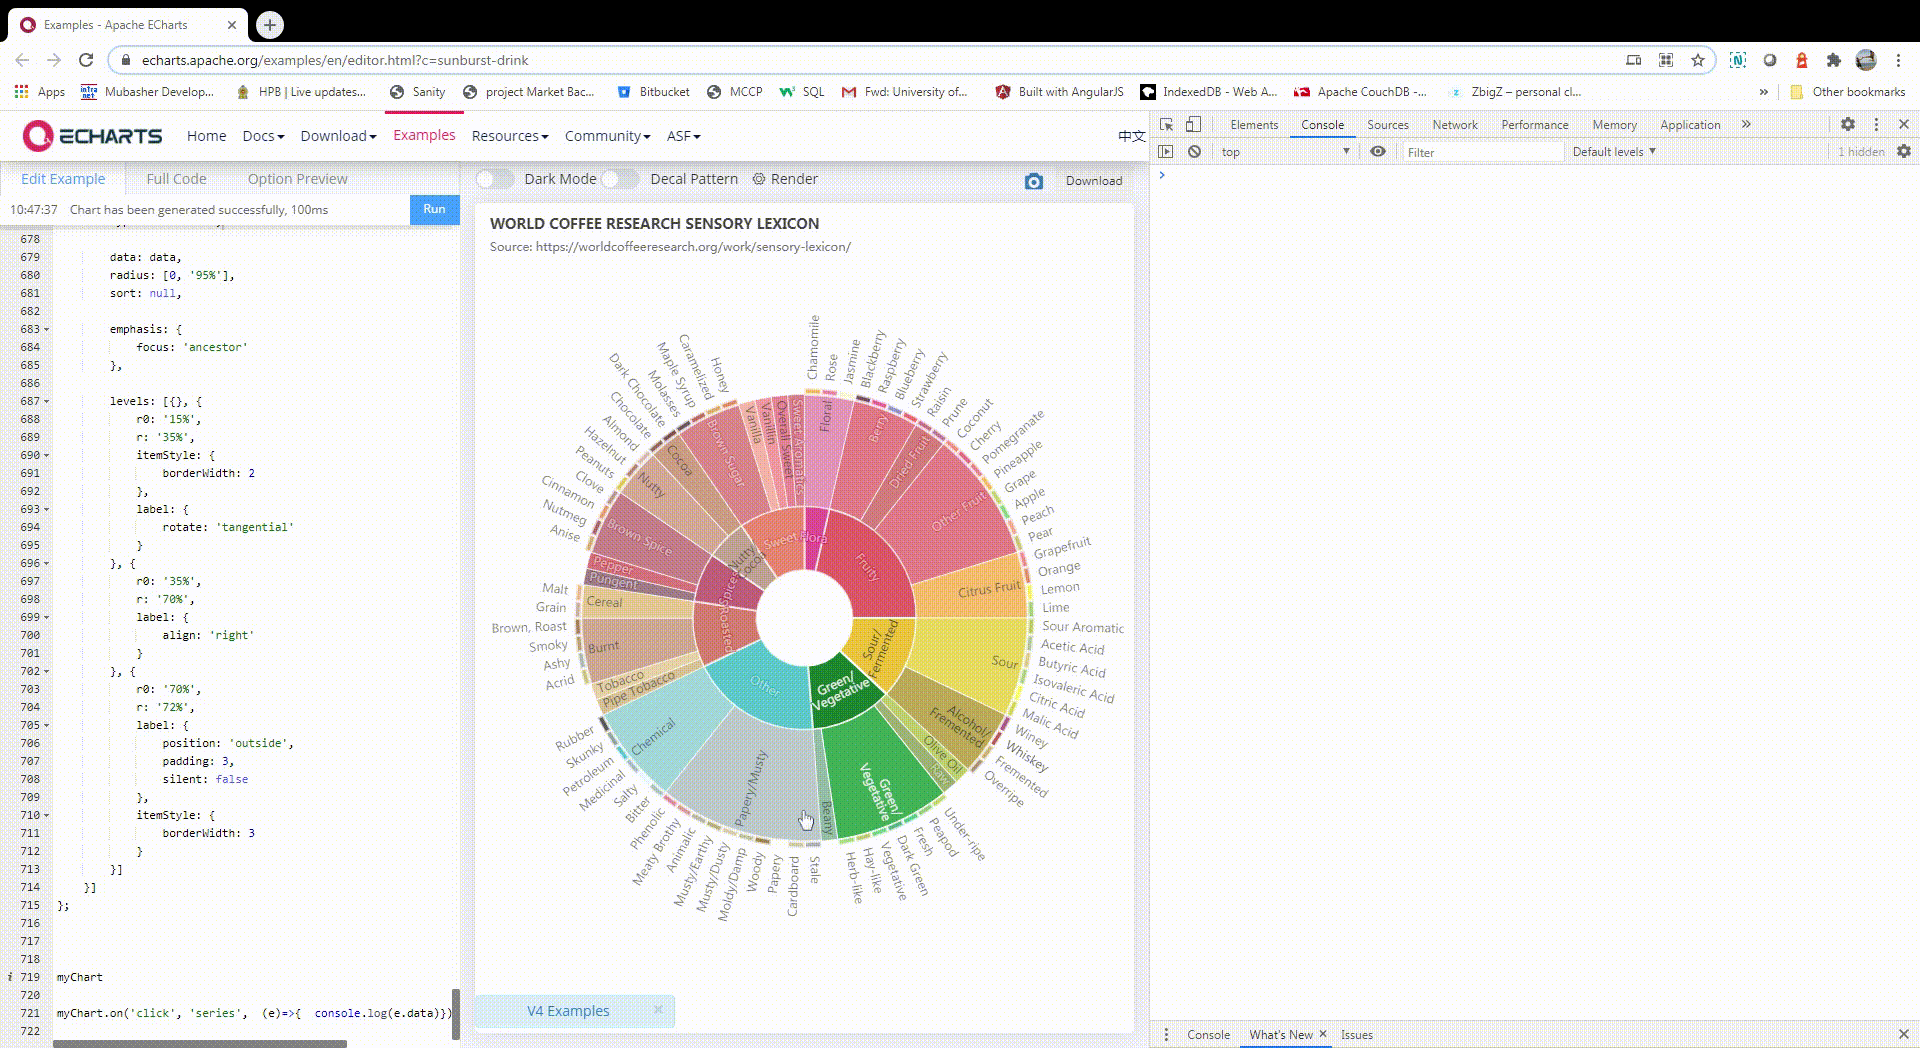Viewport: 1920px width, 1048px height.
Task: Show hidden bookmarks chevron
Action: pyautogui.click(x=1763, y=91)
